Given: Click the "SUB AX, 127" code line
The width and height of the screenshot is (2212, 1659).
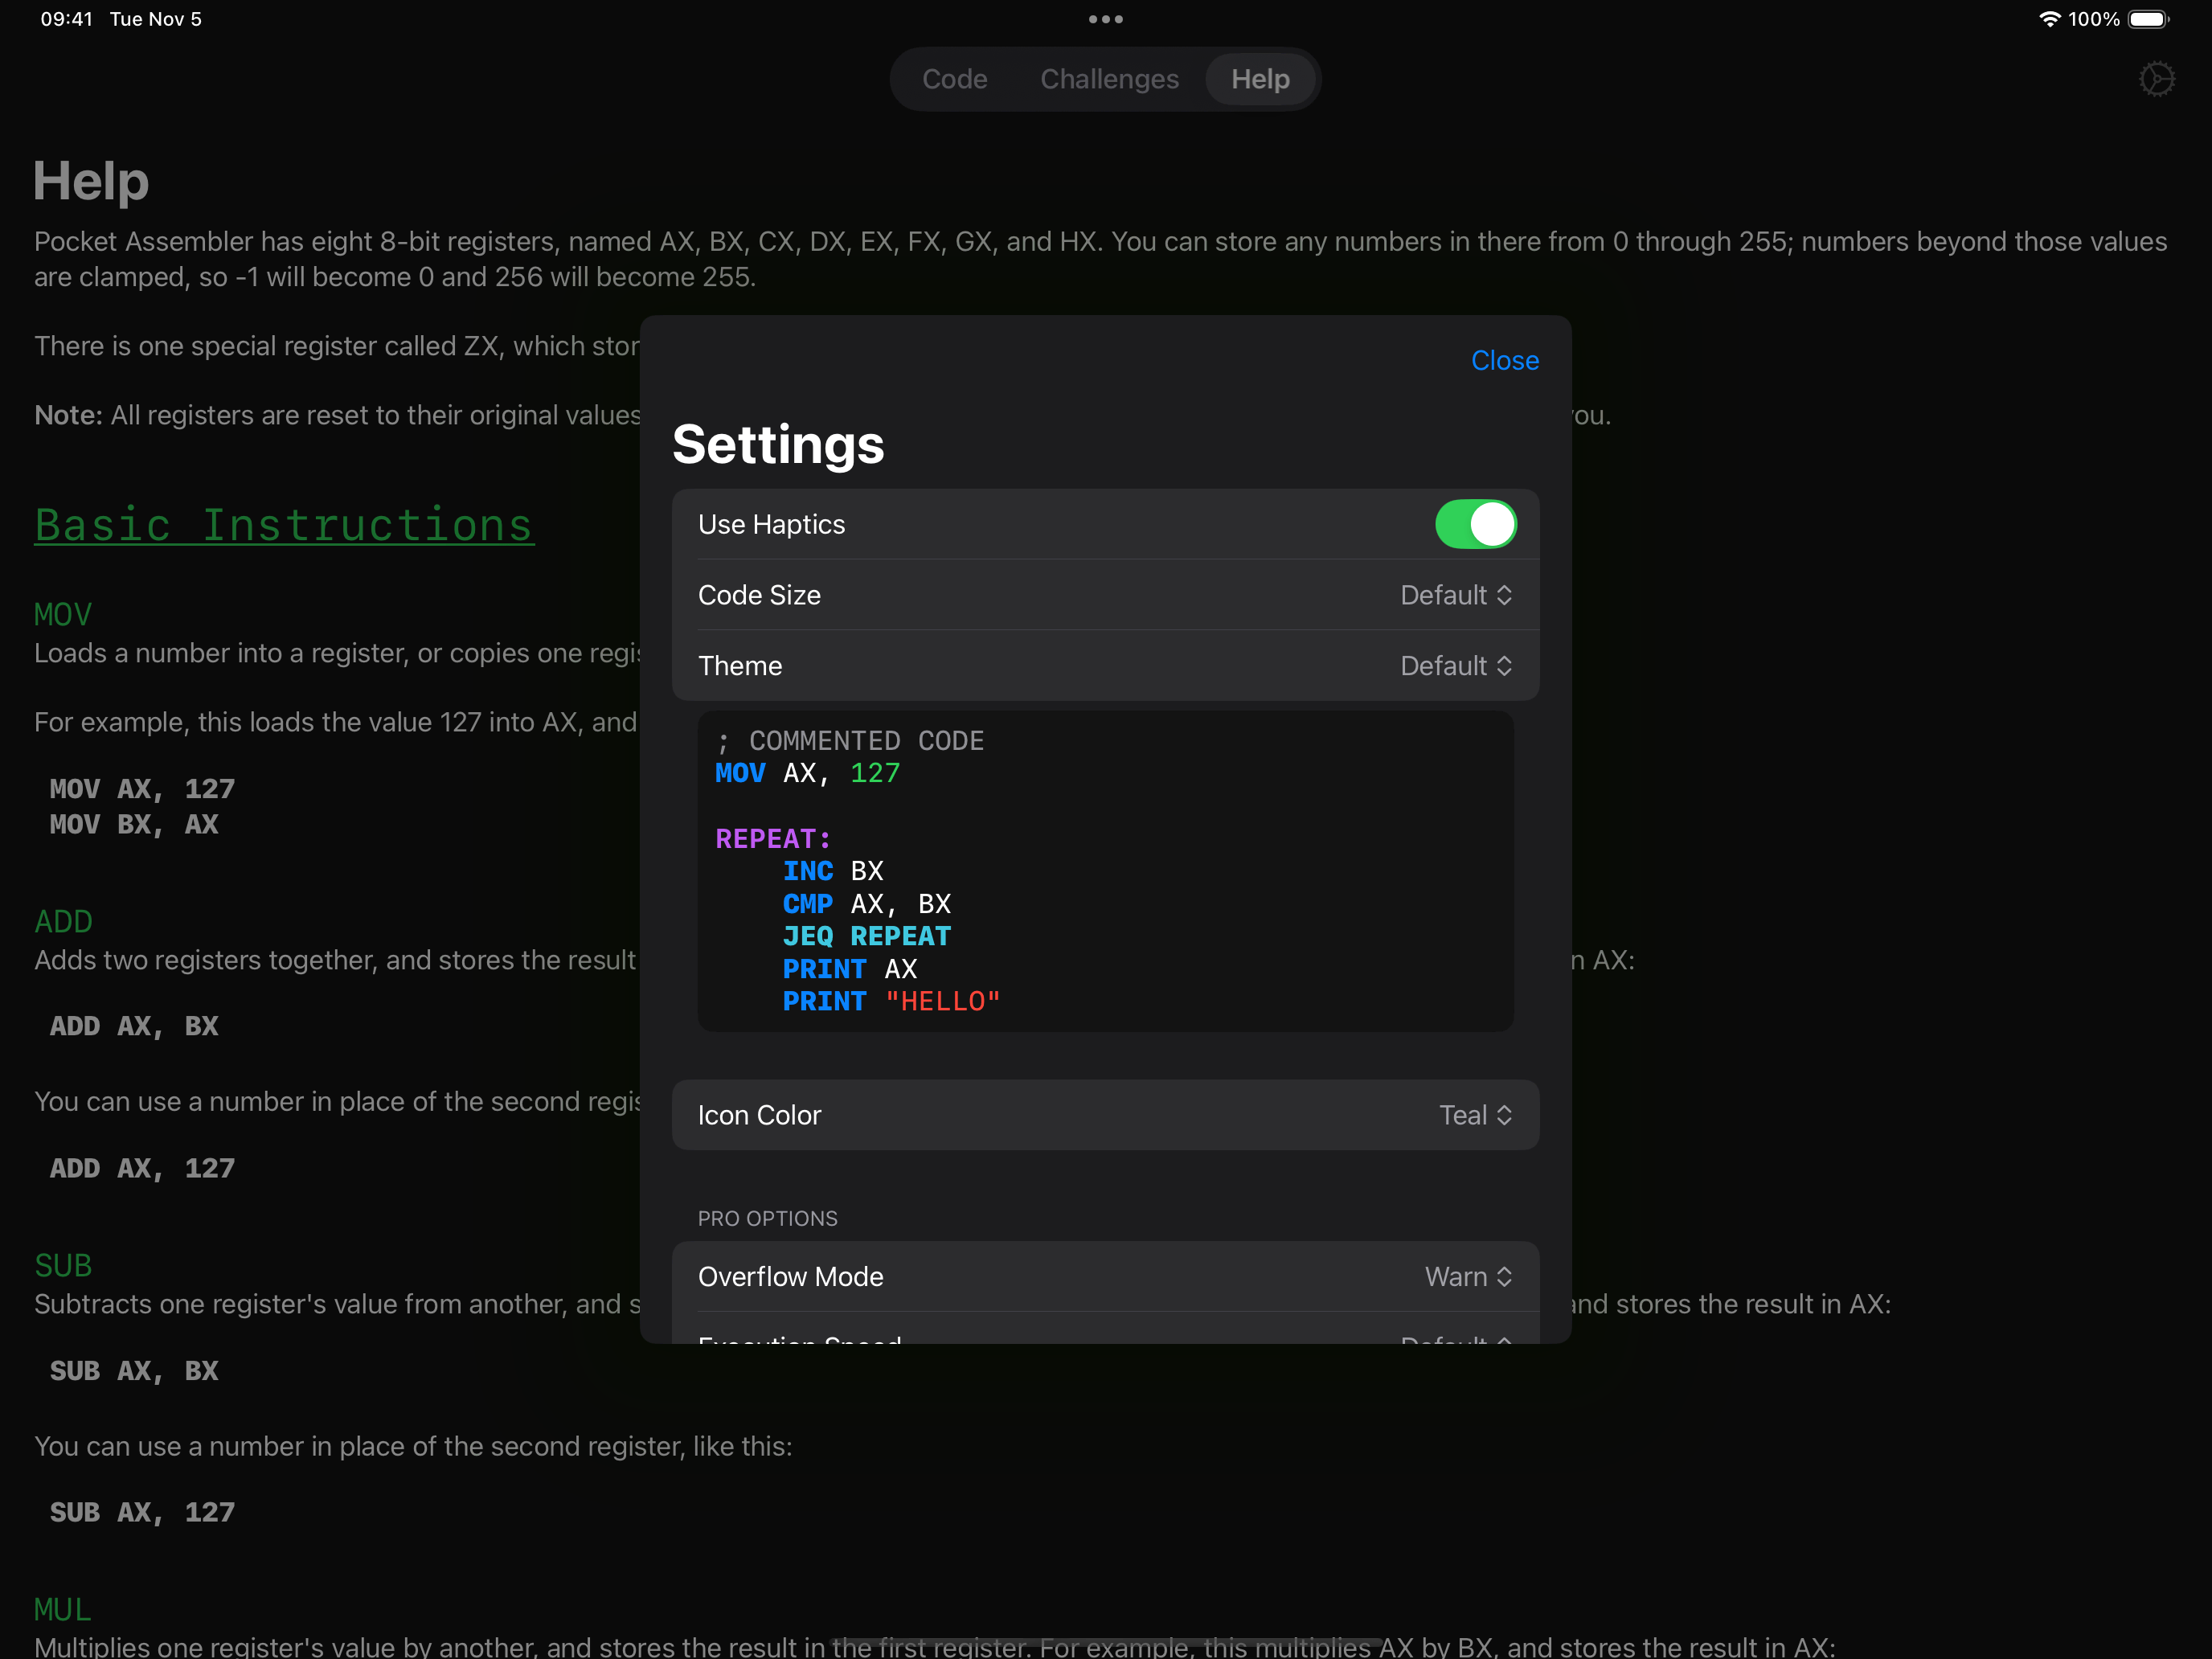Looking at the screenshot, I should (142, 1512).
